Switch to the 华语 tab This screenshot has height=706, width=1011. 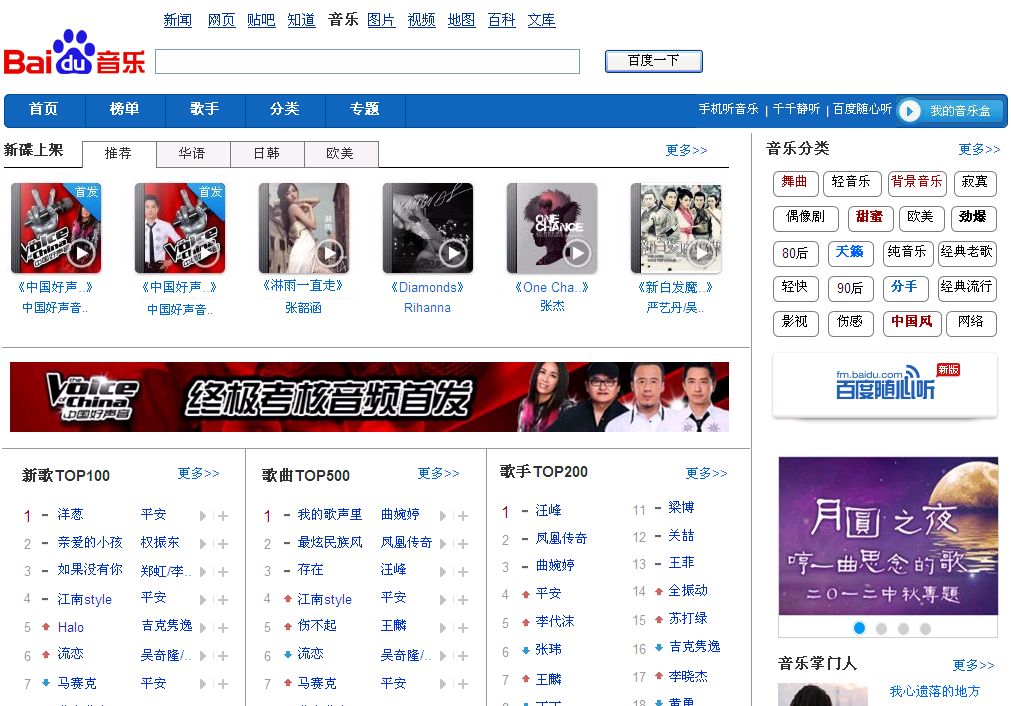(192, 153)
